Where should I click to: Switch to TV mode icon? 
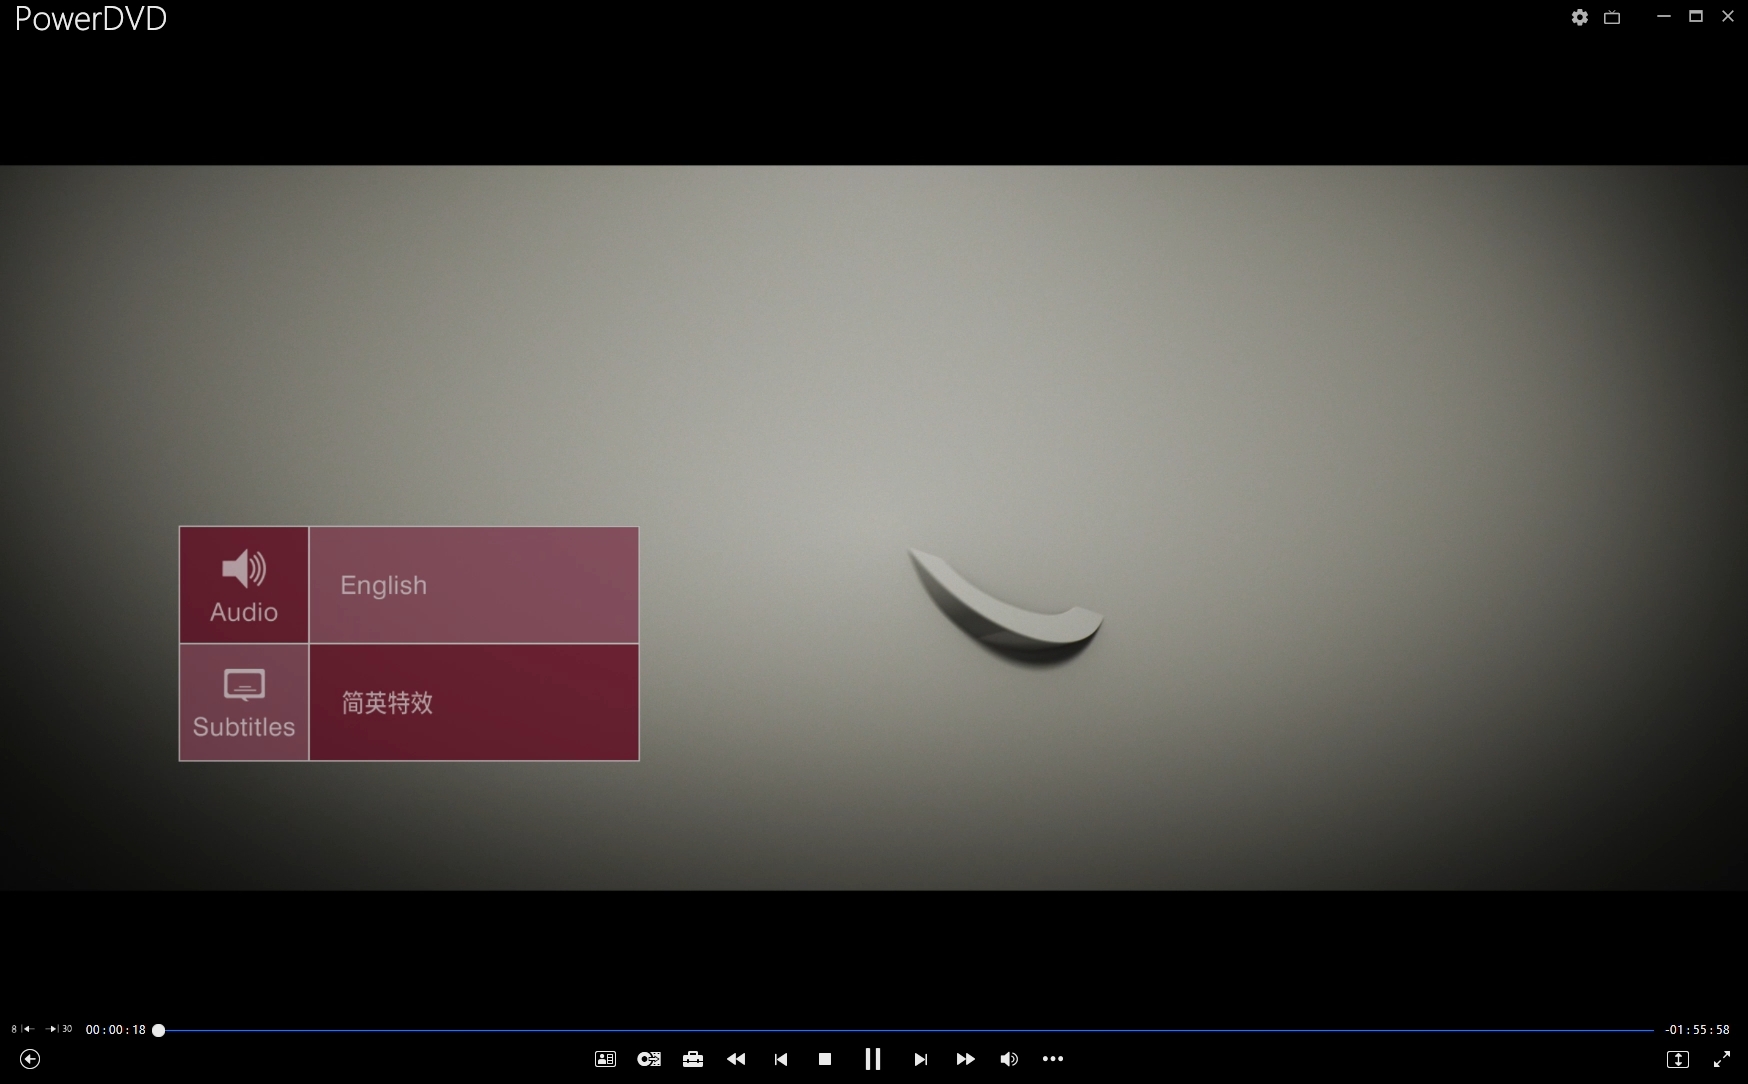(1612, 17)
